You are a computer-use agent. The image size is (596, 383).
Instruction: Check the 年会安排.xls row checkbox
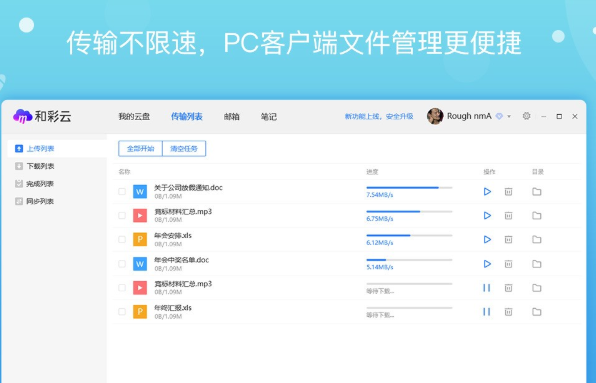122,239
